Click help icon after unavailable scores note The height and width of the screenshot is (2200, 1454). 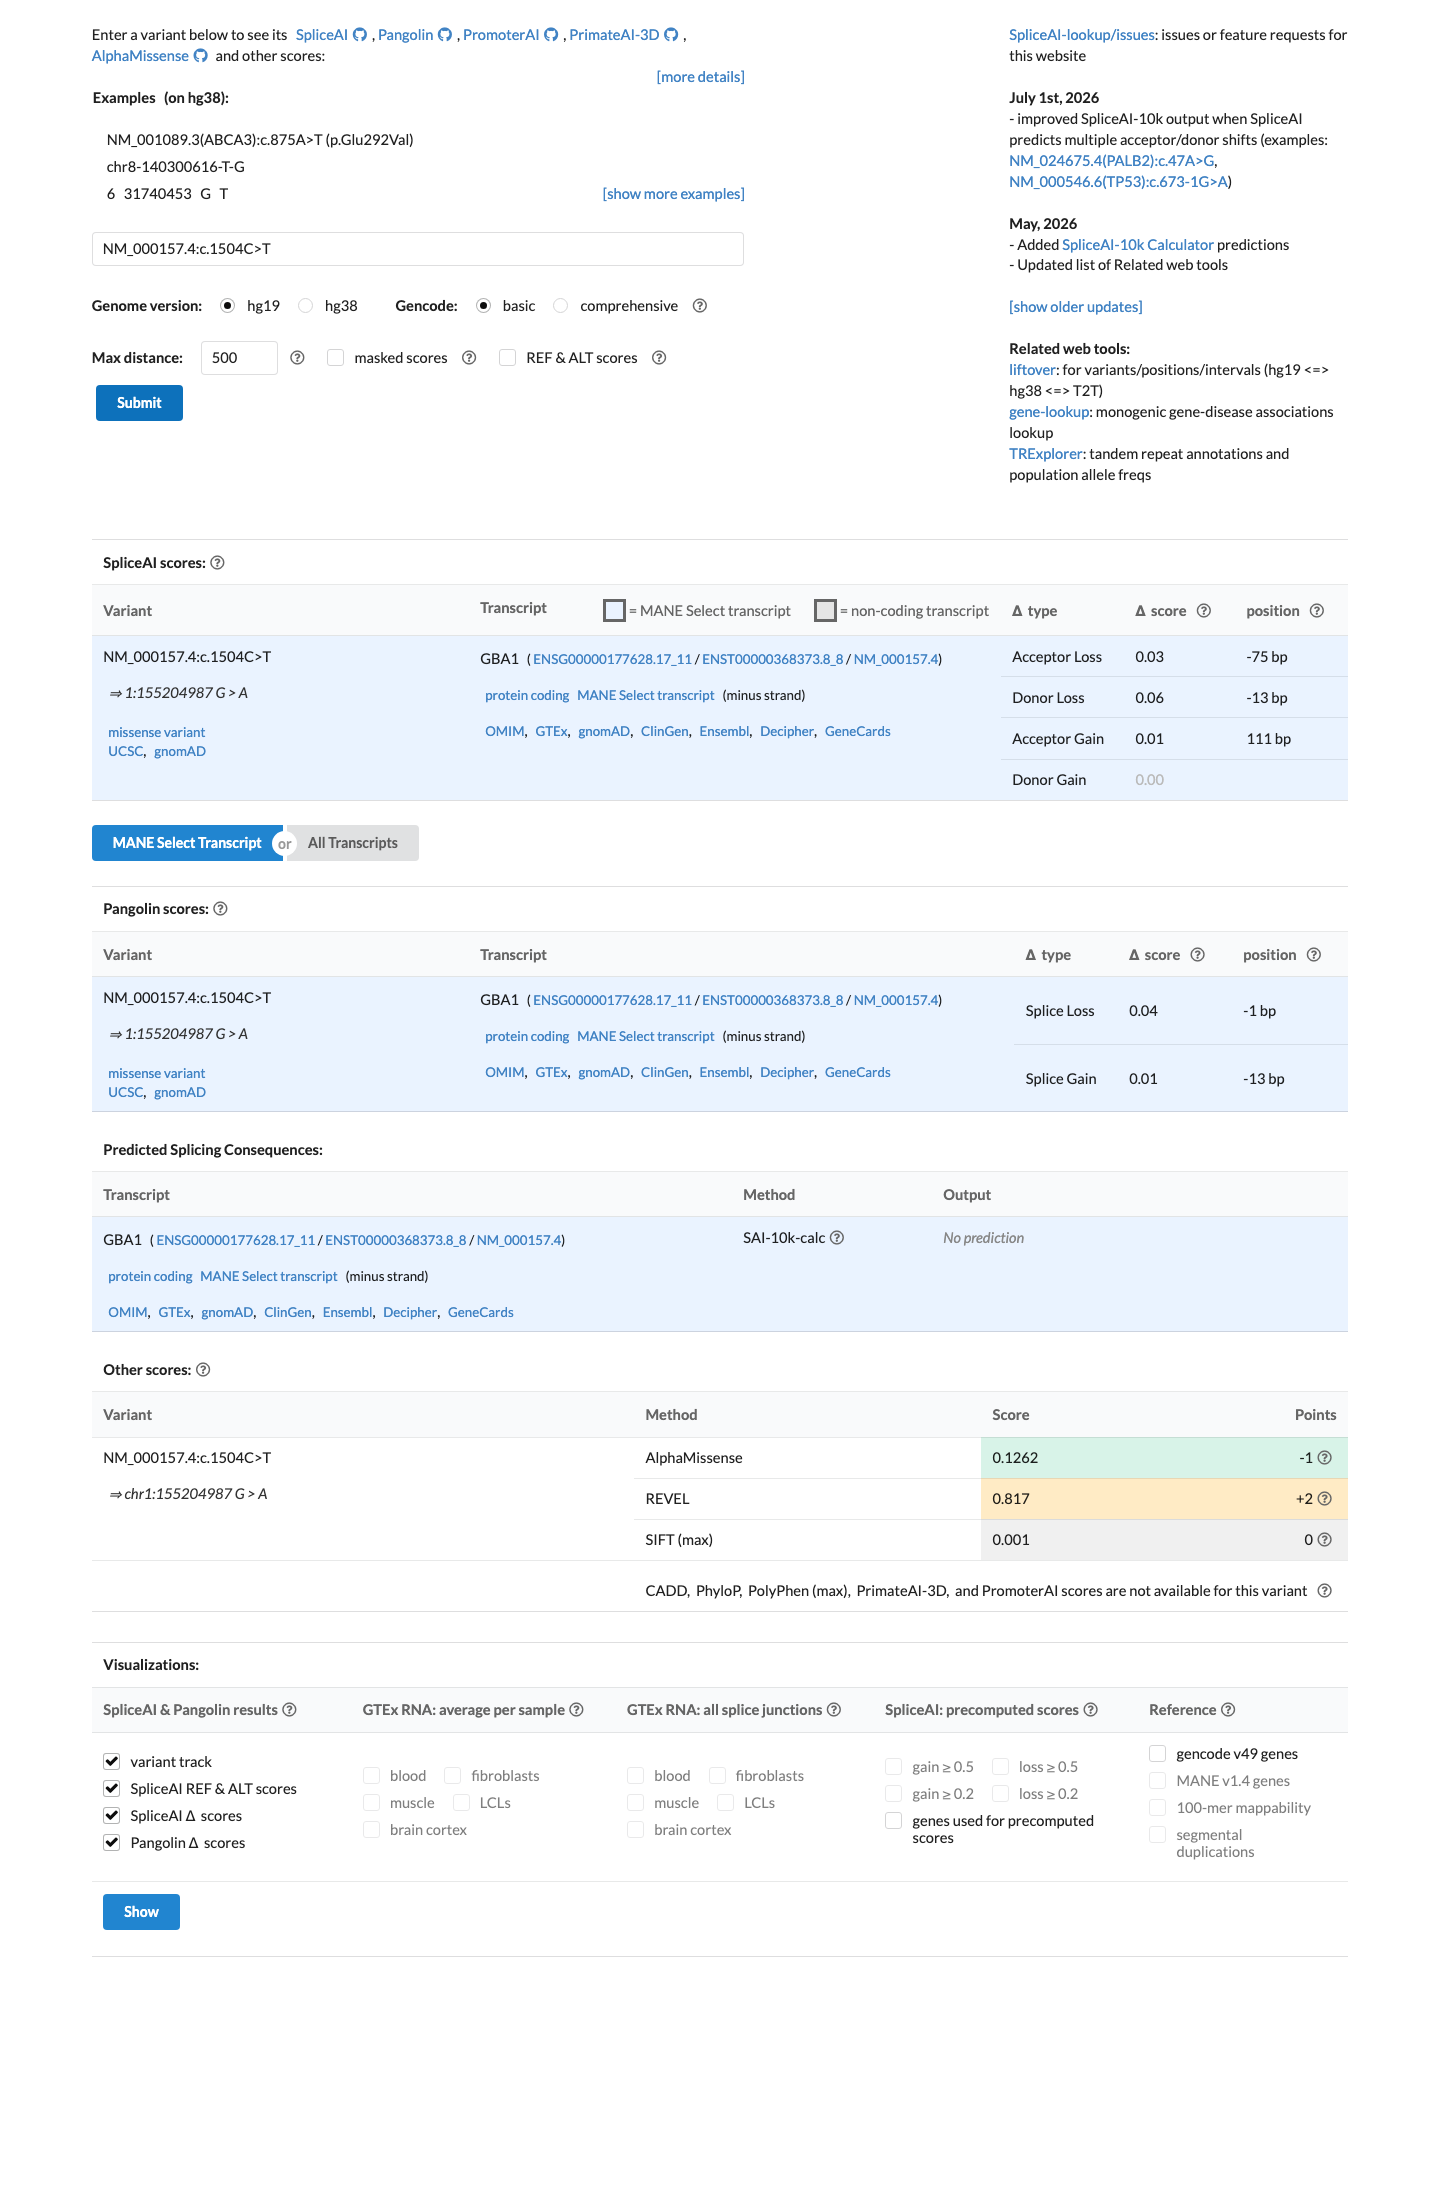click(x=1325, y=1591)
